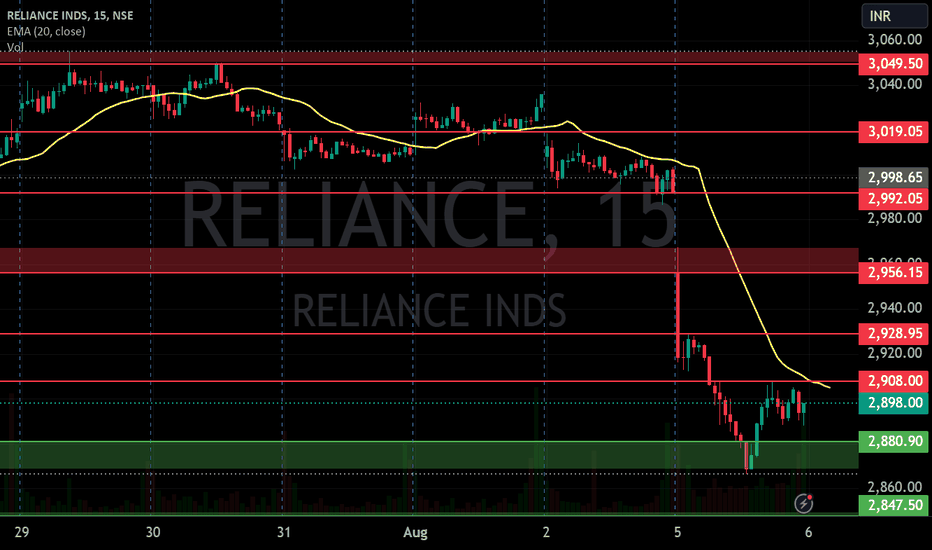Screen dimensions: 932x550
Task: Click the date label 31
Action: 284,532
